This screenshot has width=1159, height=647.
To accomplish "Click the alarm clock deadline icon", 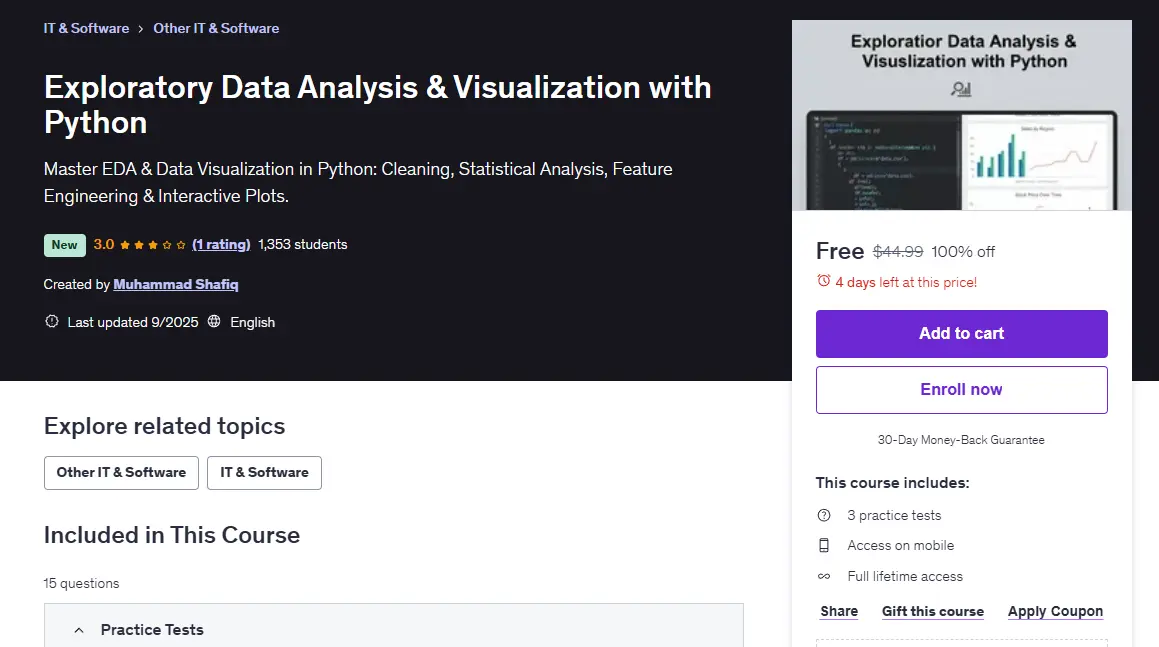I will 823,281.
